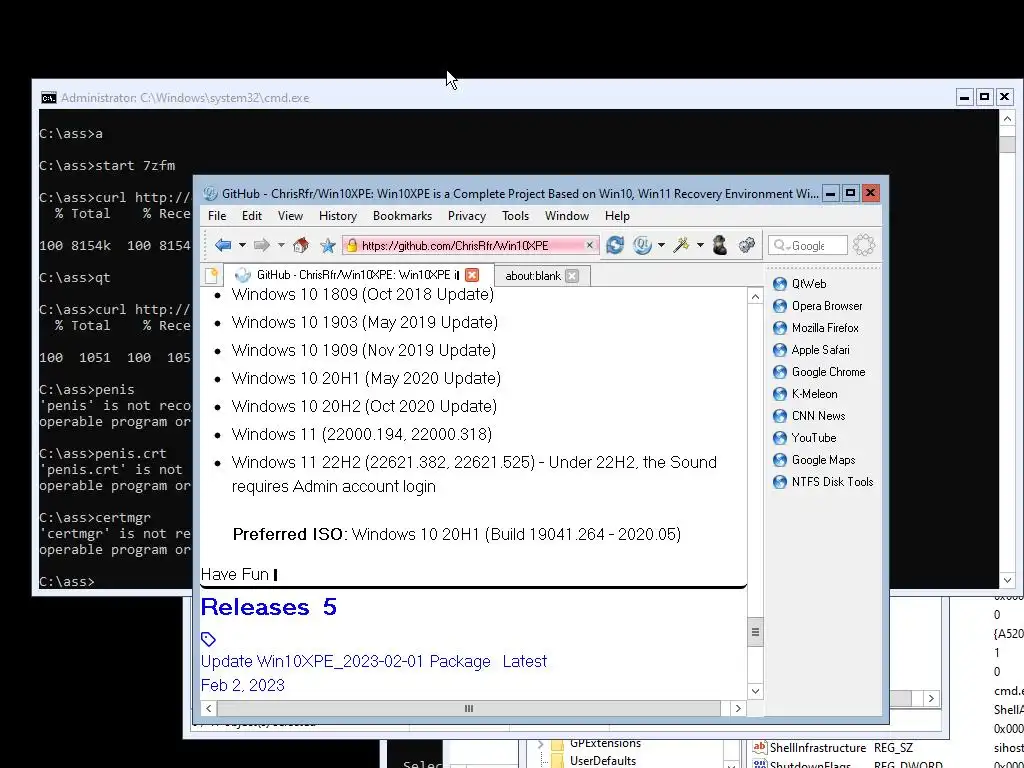This screenshot has width=1024, height=768.
Task: Open the settings gears toolbar icon
Action: coord(747,246)
